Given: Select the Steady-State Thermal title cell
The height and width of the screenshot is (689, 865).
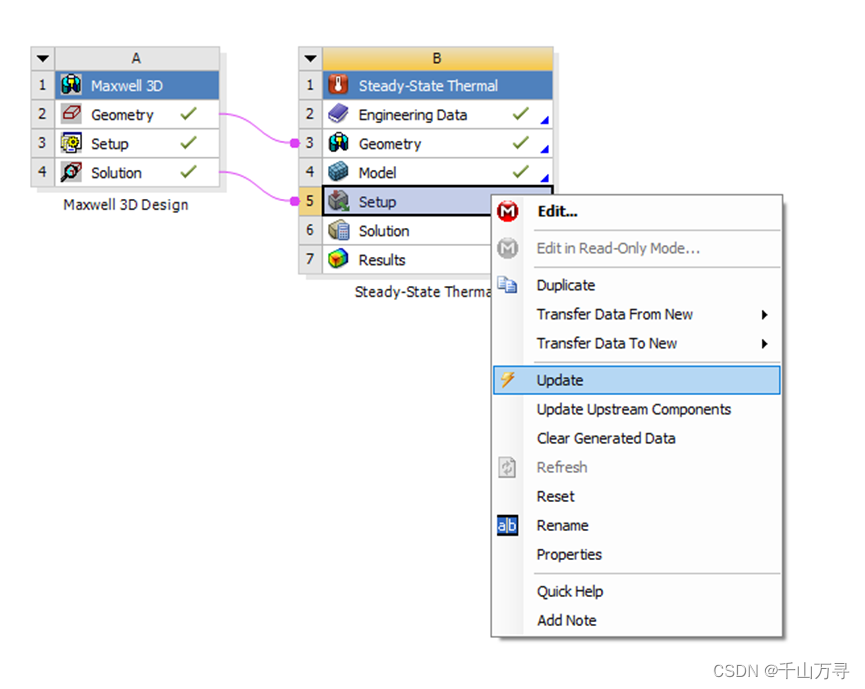Looking at the screenshot, I should point(437,85).
